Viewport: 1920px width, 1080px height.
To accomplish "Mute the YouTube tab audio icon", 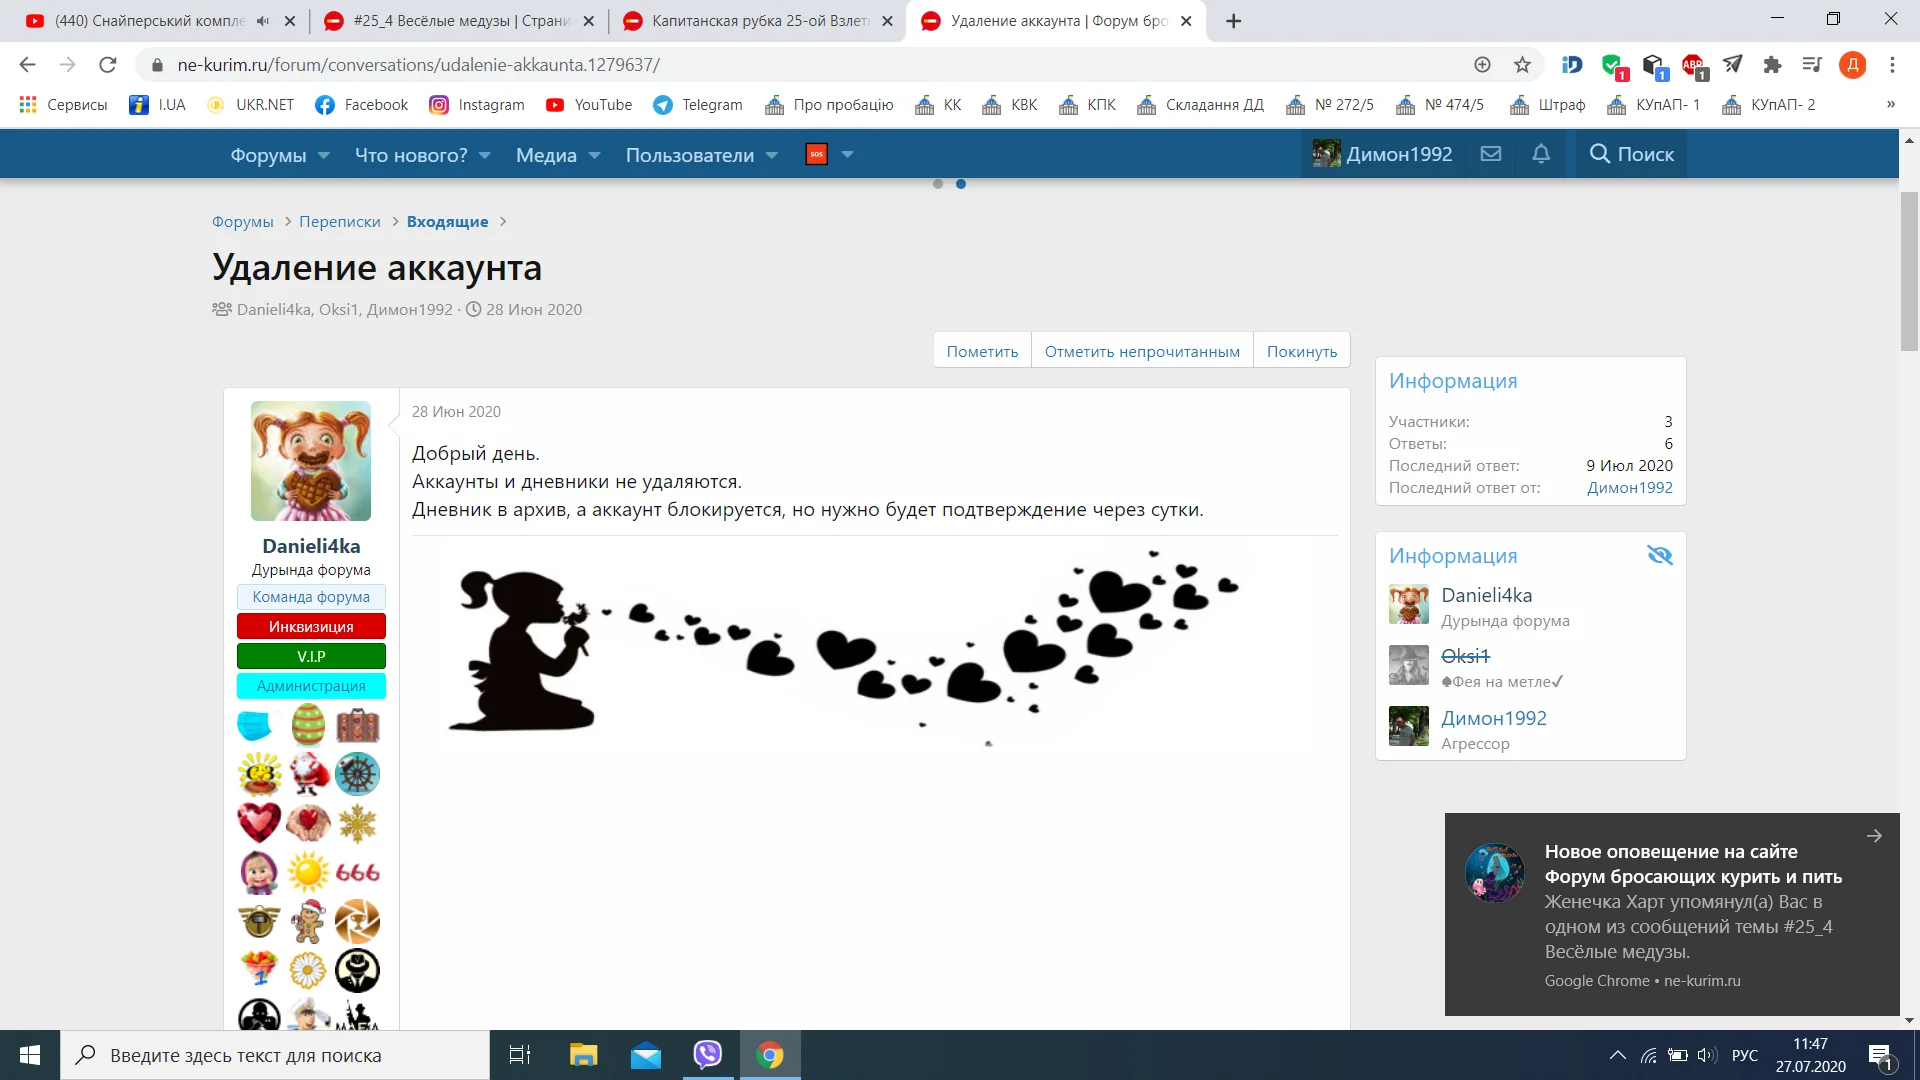I will (263, 21).
